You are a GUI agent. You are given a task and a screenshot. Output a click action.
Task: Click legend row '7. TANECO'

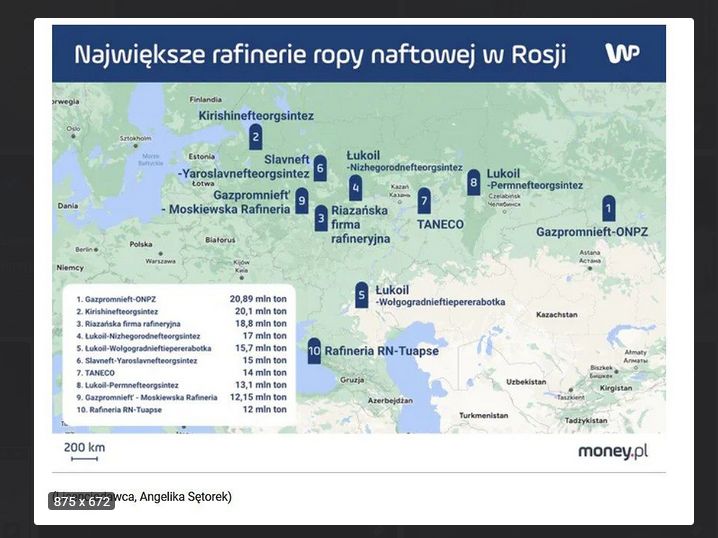pyautogui.click(x=181, y=373)
